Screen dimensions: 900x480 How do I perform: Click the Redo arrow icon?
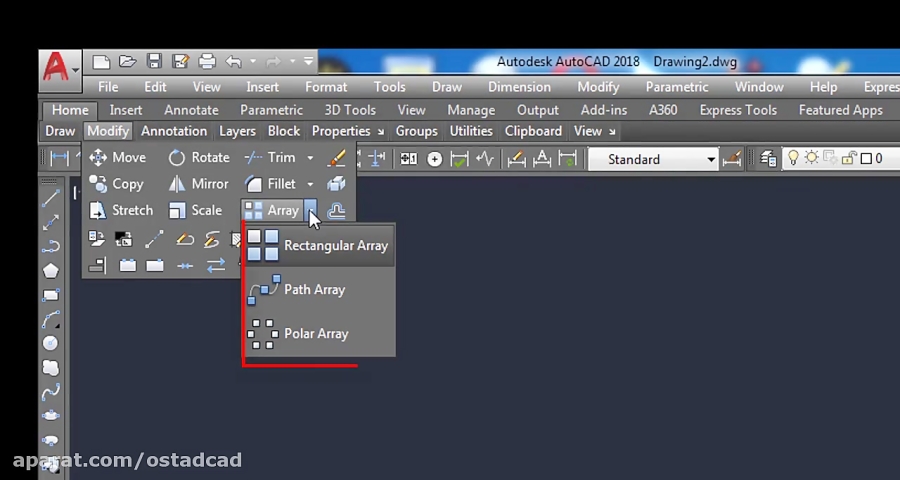(274, 61)
